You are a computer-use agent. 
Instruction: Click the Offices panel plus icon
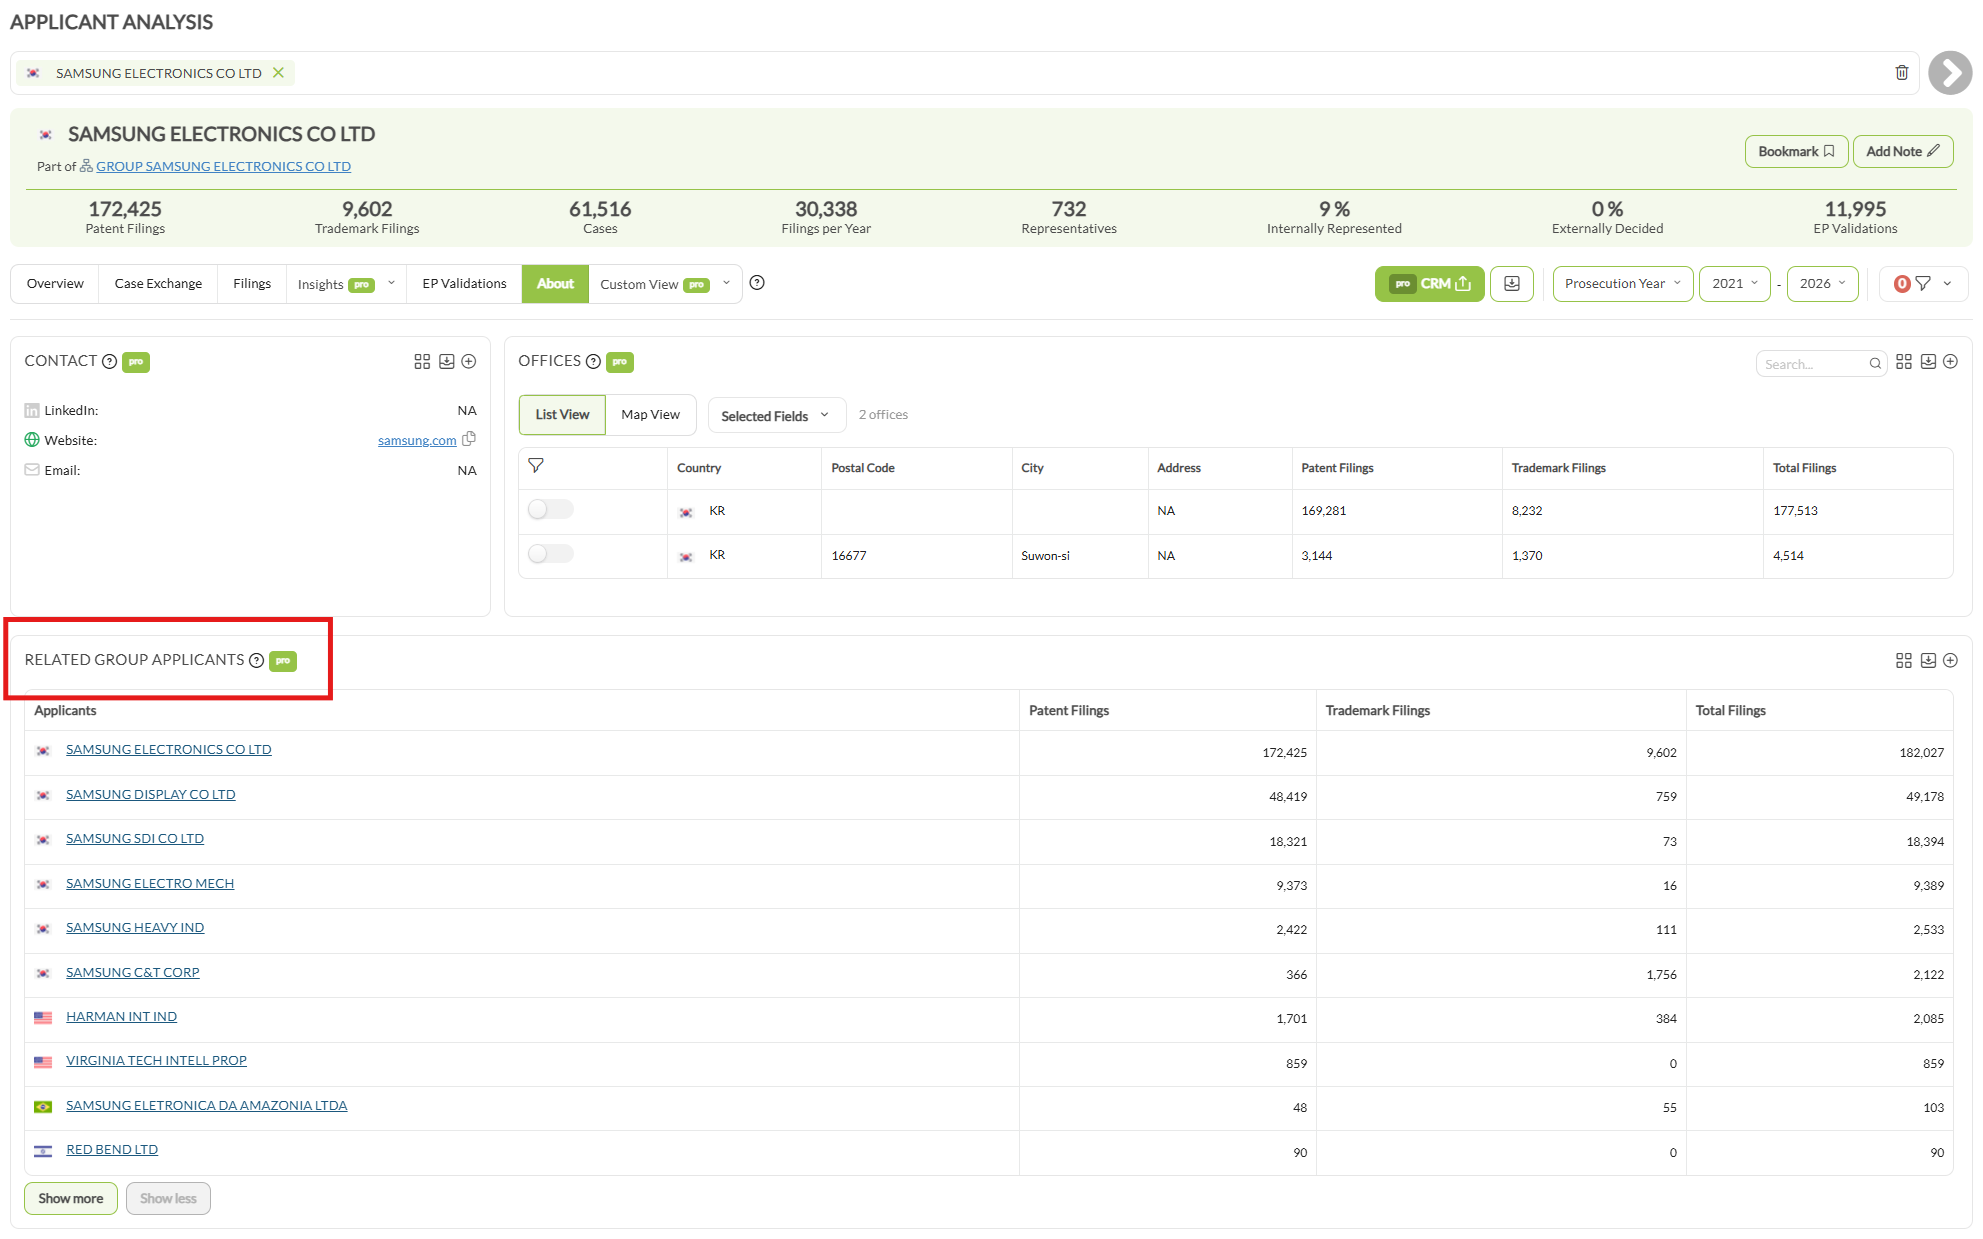click(1949, 362)
